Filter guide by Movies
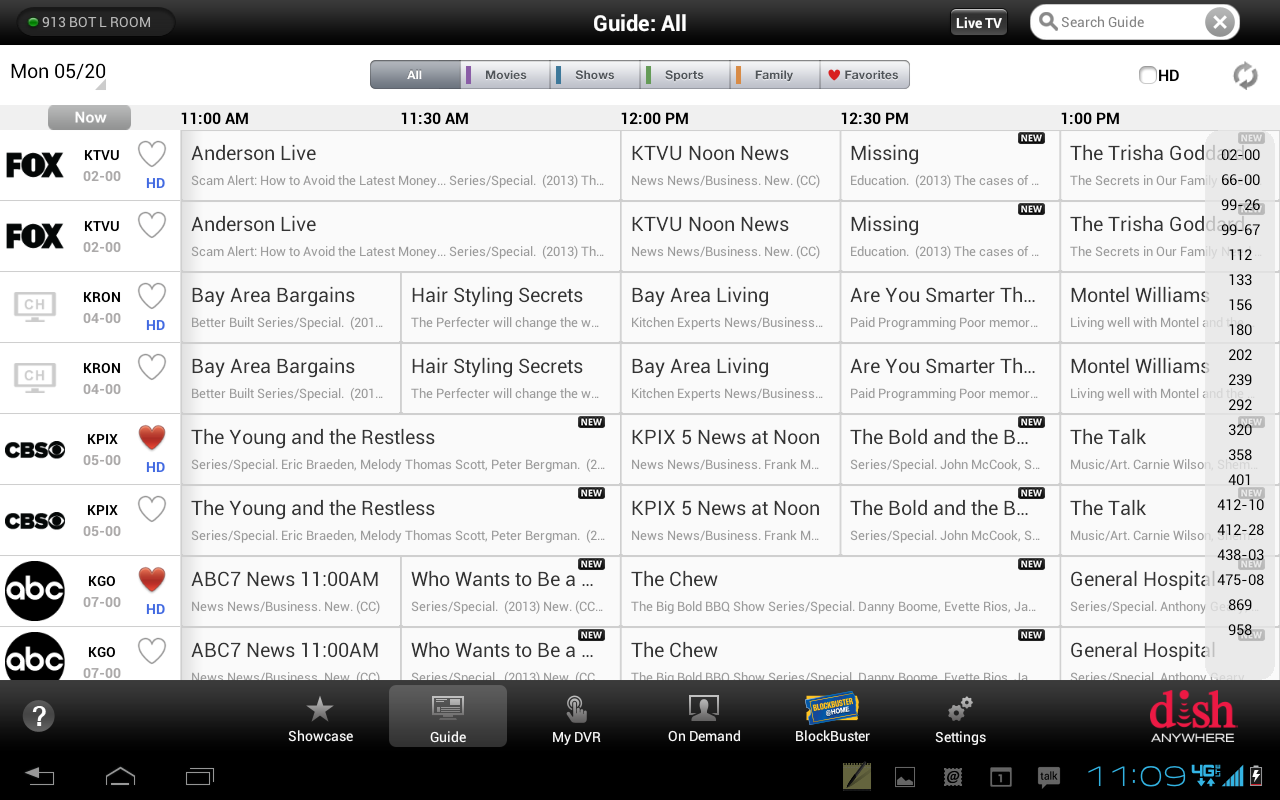 504,74
